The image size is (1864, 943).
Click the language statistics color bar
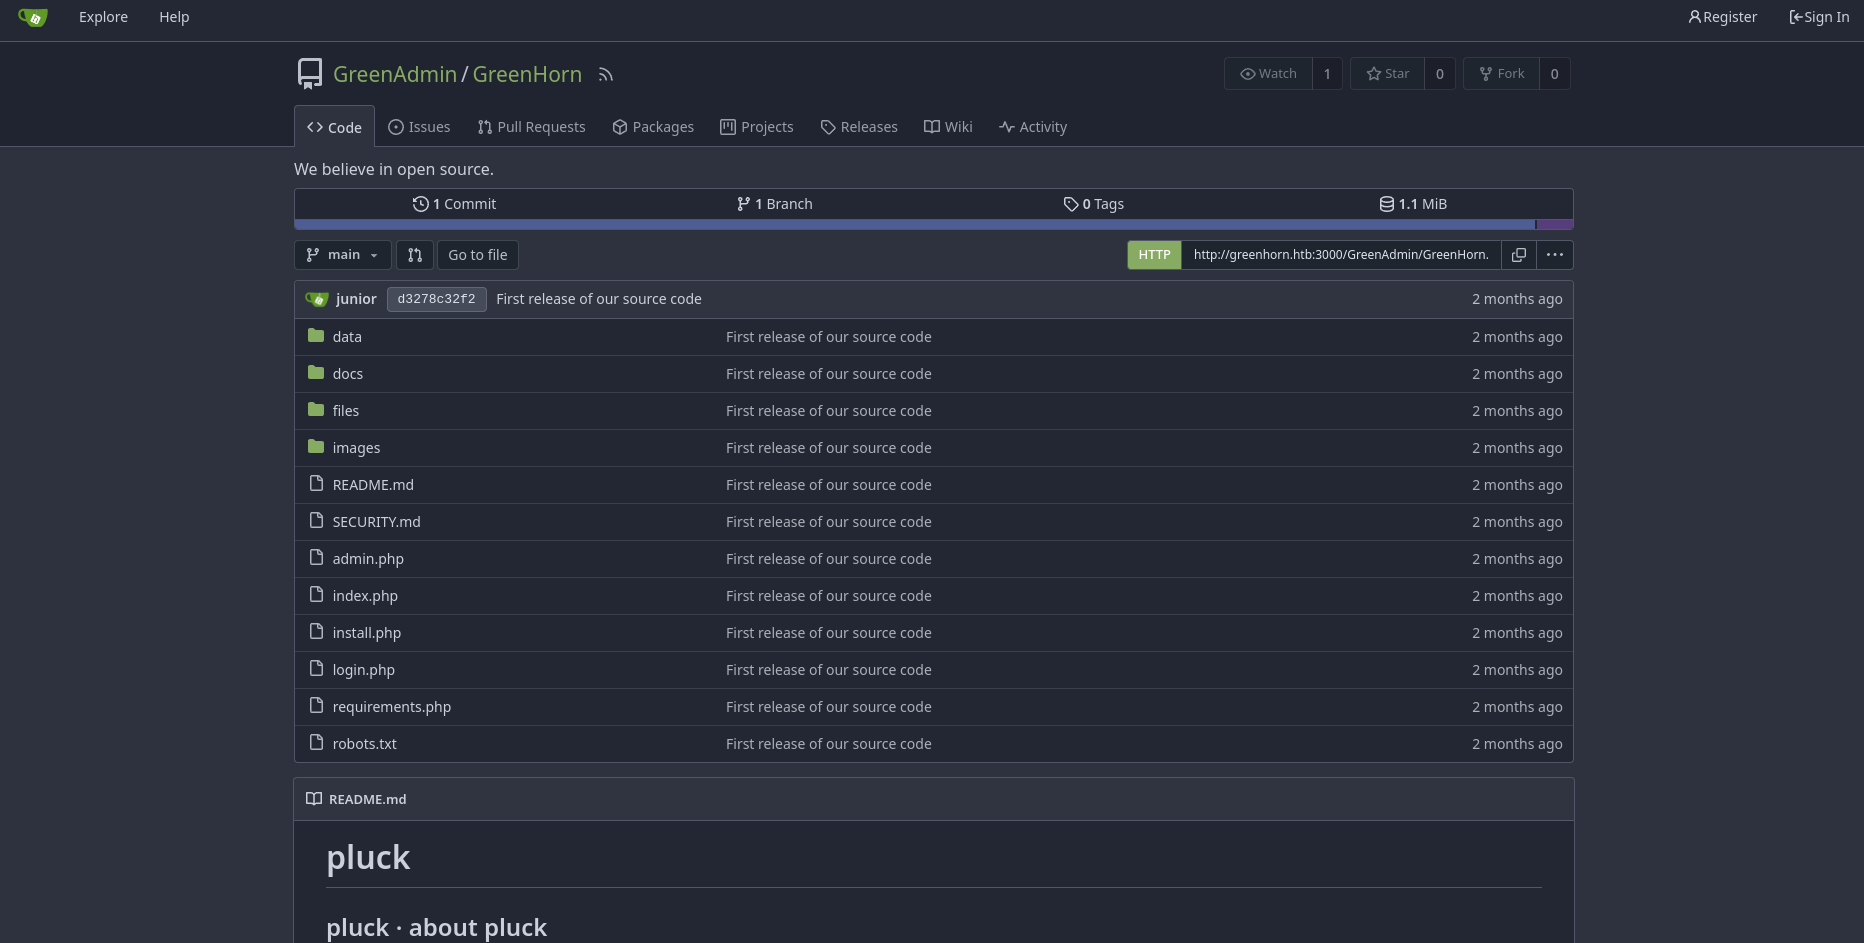point(934,225)
